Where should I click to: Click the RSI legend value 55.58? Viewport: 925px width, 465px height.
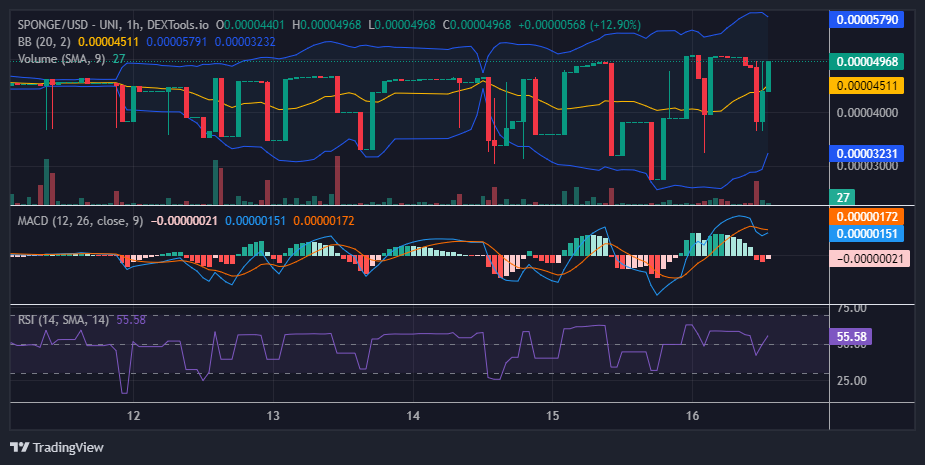(x=131, y=320)
